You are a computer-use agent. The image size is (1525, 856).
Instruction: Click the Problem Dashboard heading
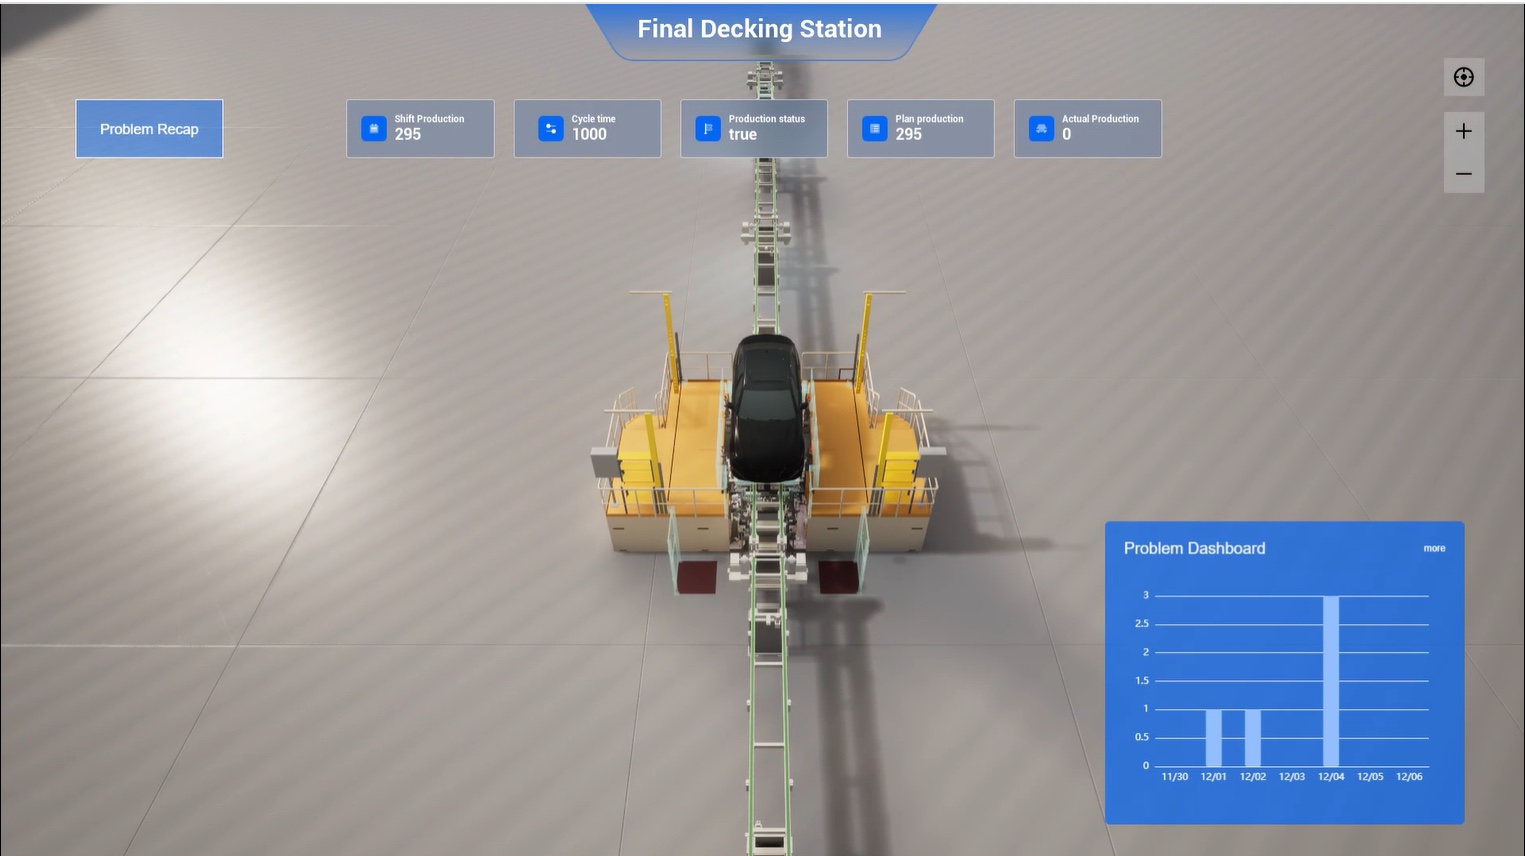point(1194,548)
